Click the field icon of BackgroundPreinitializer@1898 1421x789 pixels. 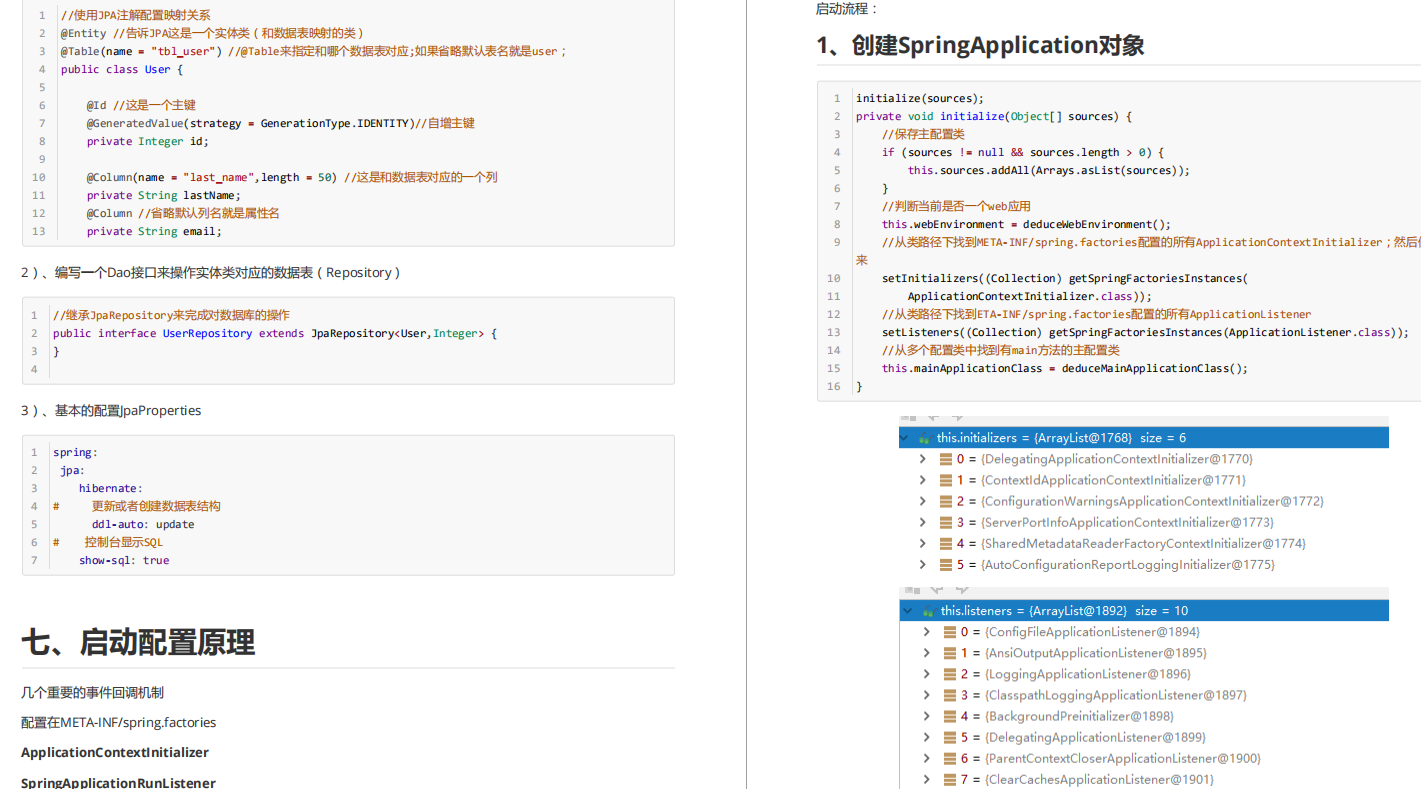[950, 716]
